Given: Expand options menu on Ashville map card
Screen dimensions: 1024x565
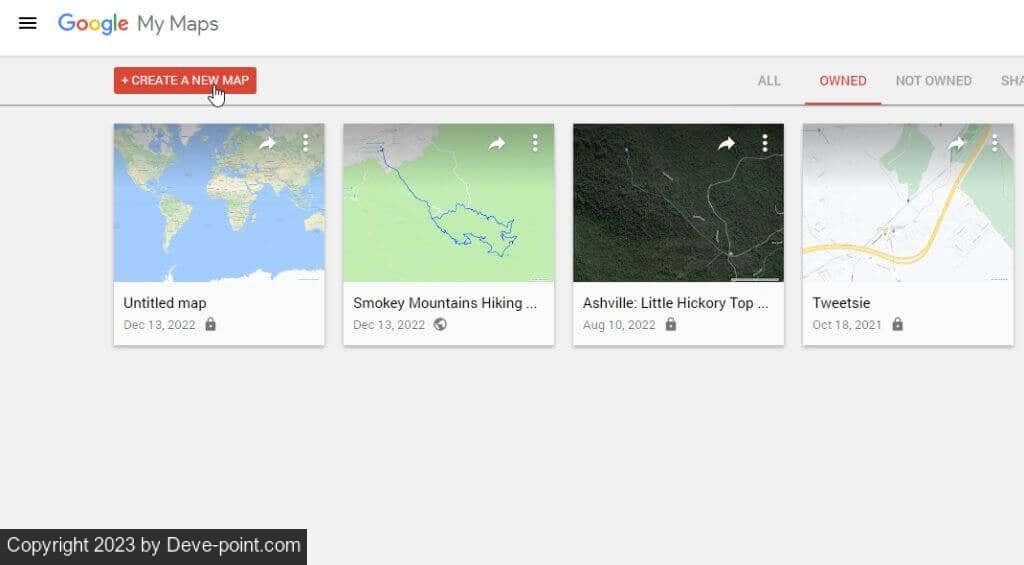Looking at the screenshot, I should [765, 144].
